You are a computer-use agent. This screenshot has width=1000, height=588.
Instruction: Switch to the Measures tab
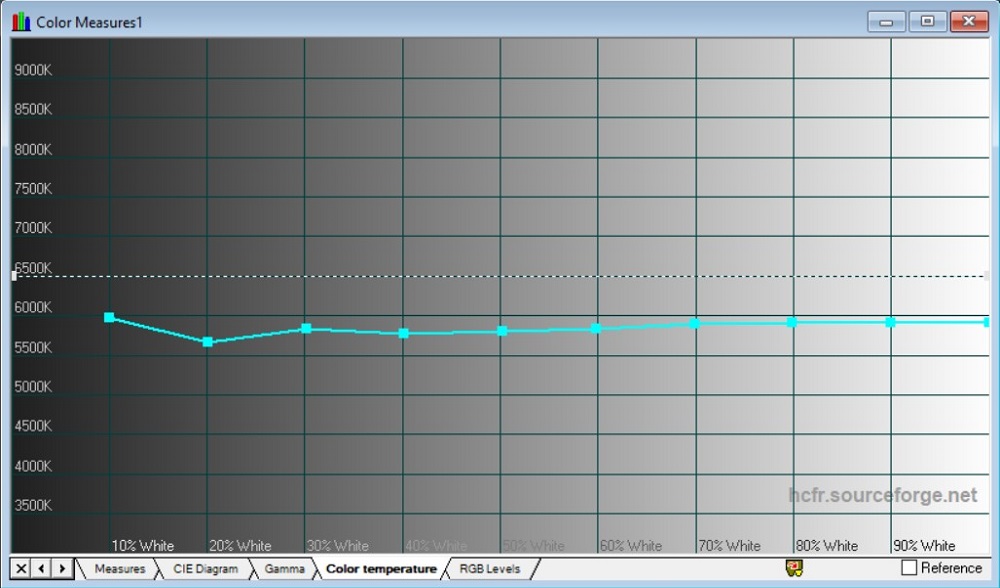(120, 568)
